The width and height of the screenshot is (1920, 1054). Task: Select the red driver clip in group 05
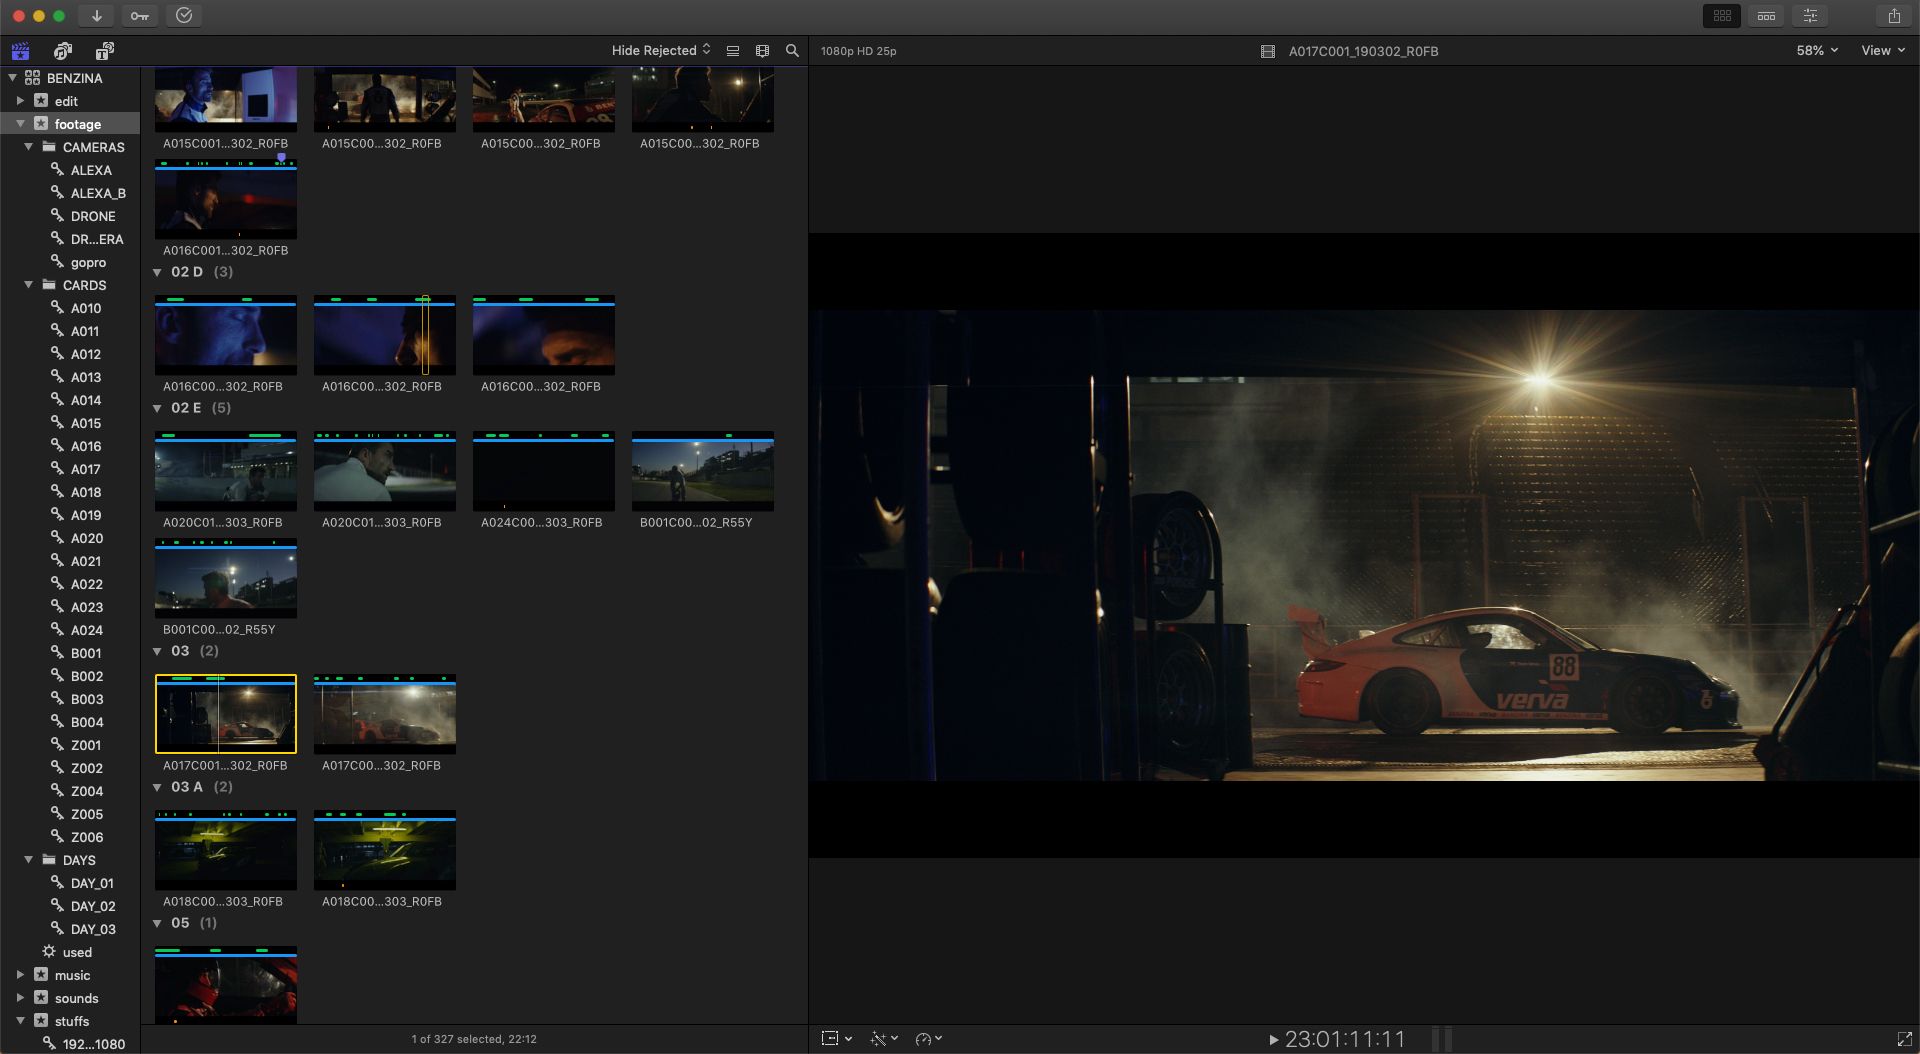click(x=226, y=985)
